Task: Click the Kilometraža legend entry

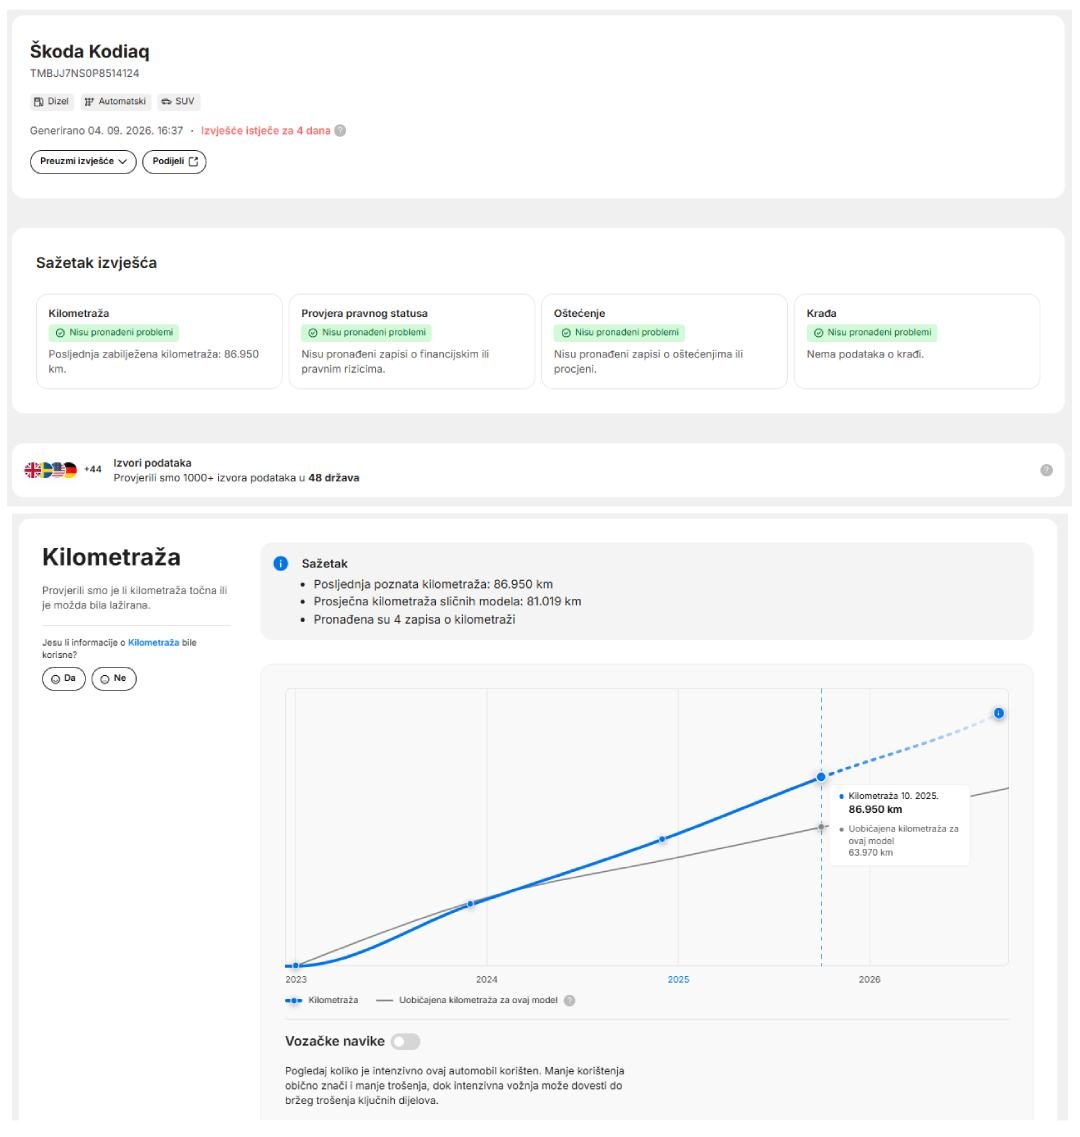Action: pyautogui.click(x=322, y=1001)
